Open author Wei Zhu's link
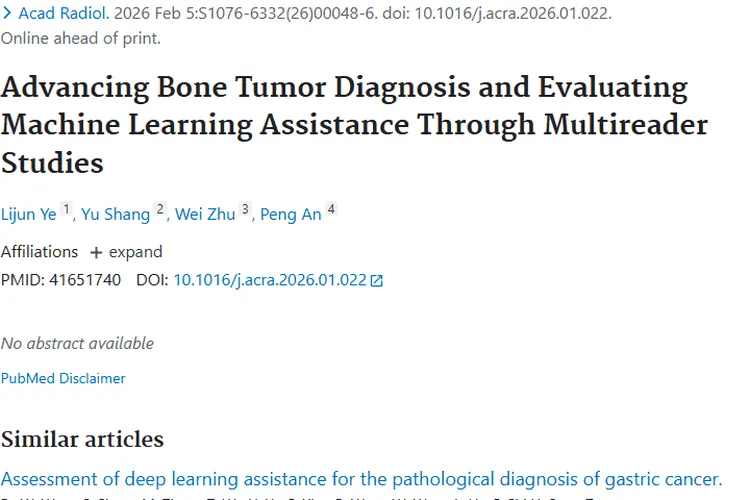This screenshot has height=500, width=750. pyautogui.click(x=205, y=214)
